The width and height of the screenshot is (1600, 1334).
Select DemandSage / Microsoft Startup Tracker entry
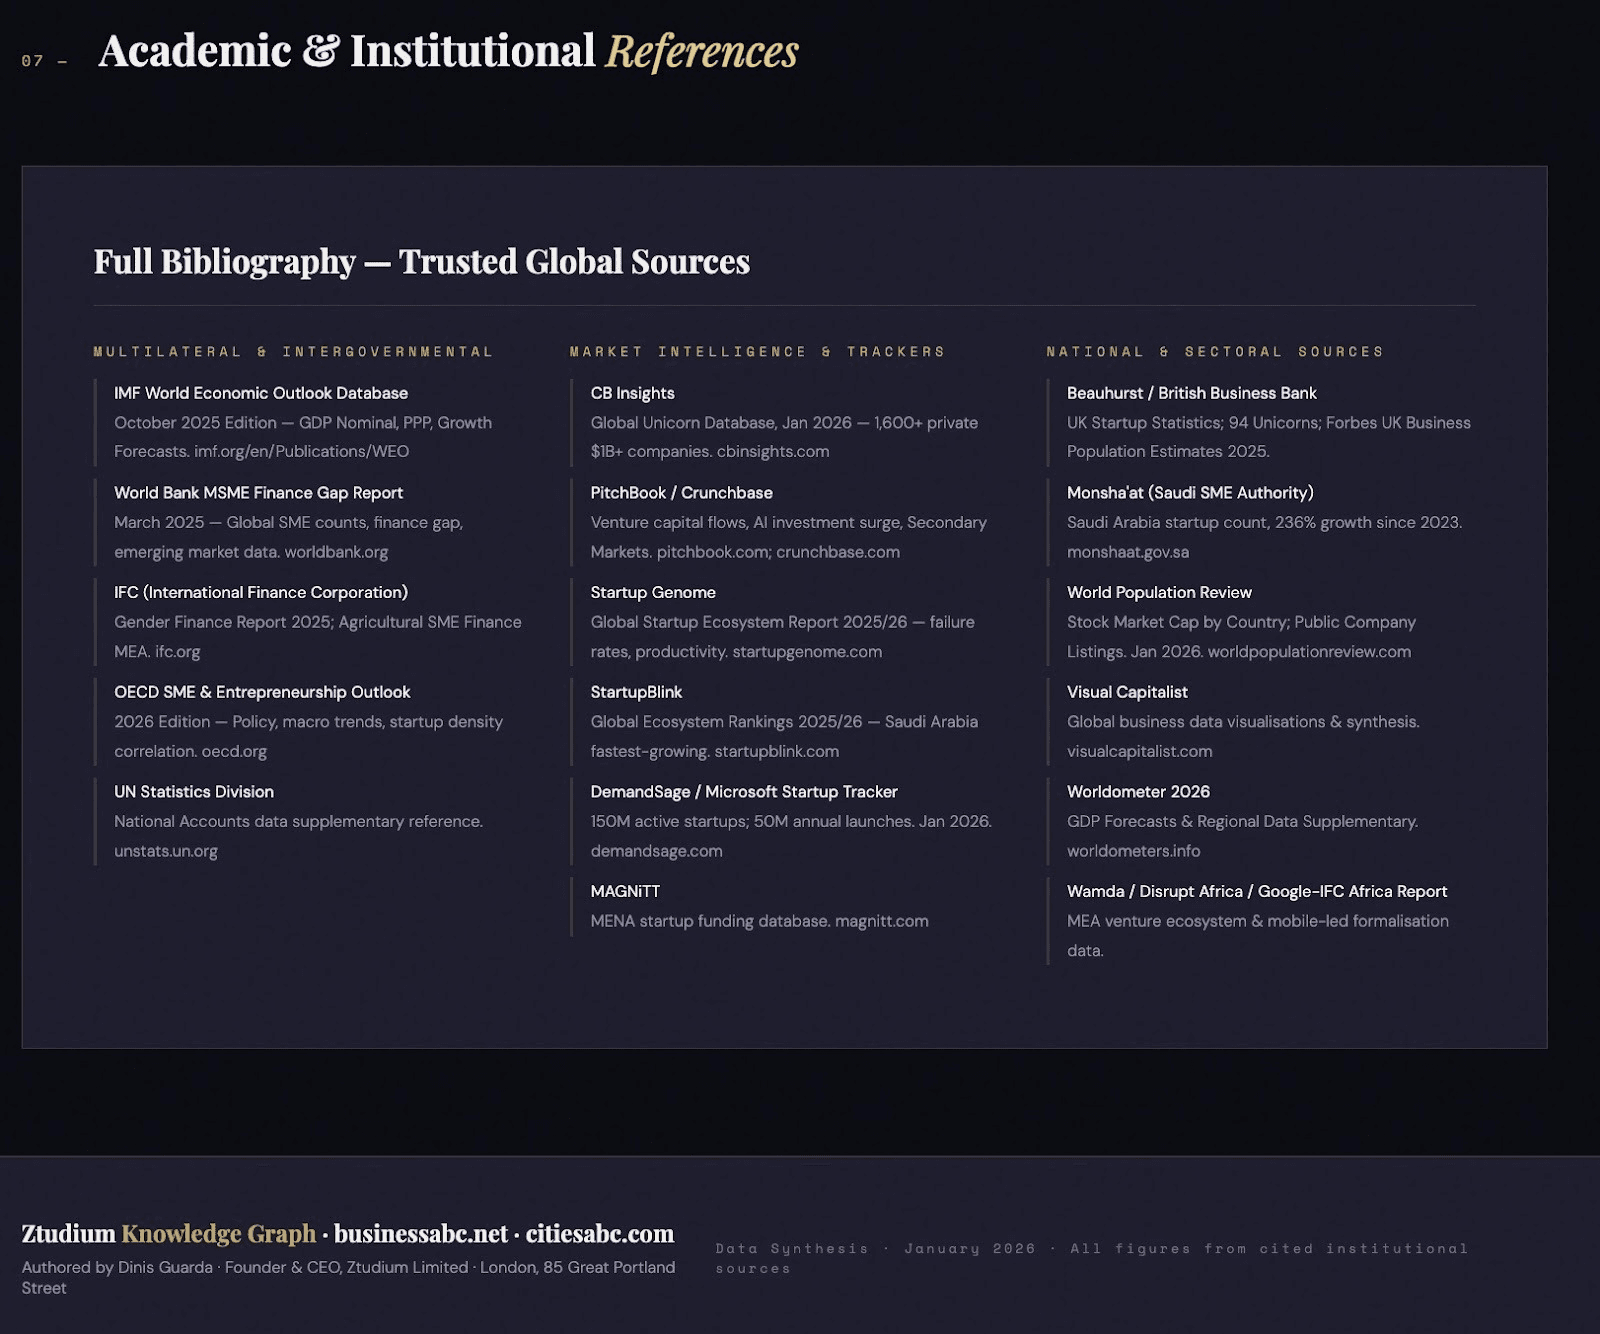coord(743,792)
